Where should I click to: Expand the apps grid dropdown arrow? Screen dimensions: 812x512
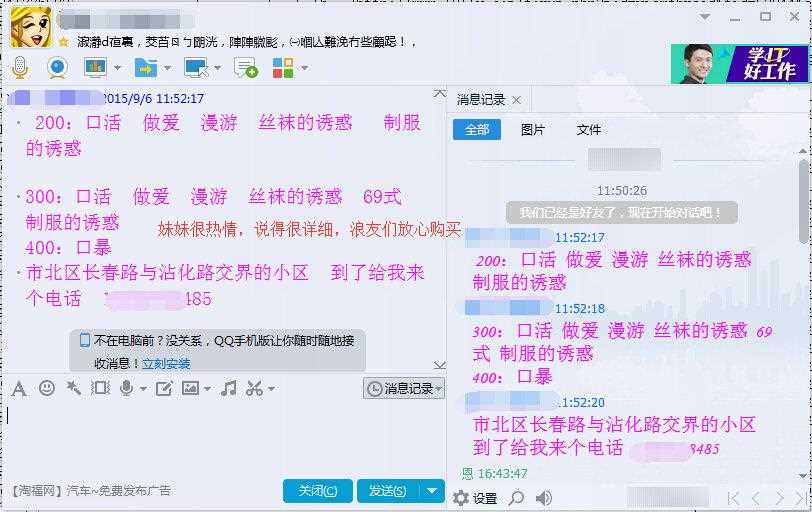(304, 68)
